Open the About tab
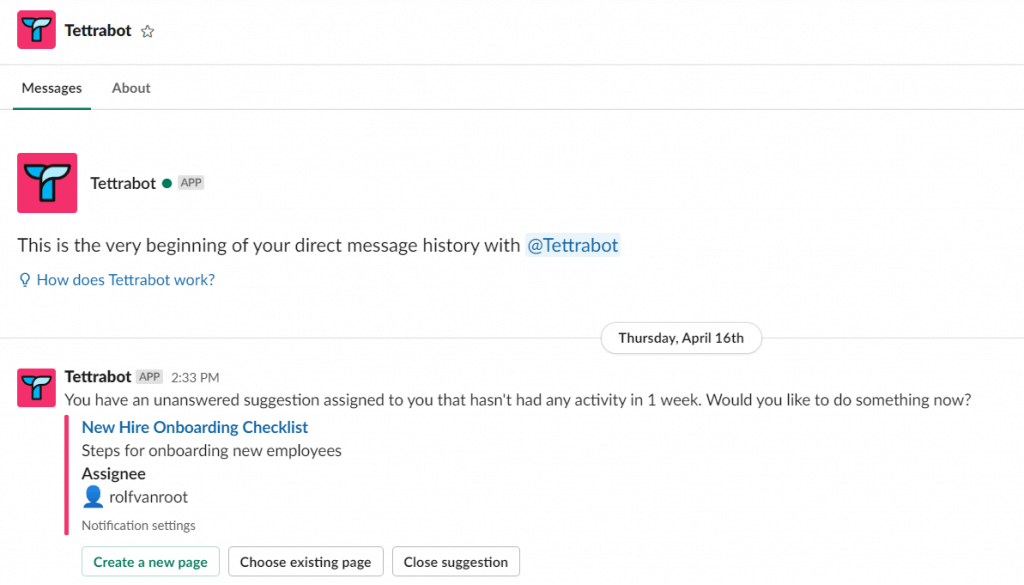Screen dimensions: 1024x585 click(x=131, y=88)
